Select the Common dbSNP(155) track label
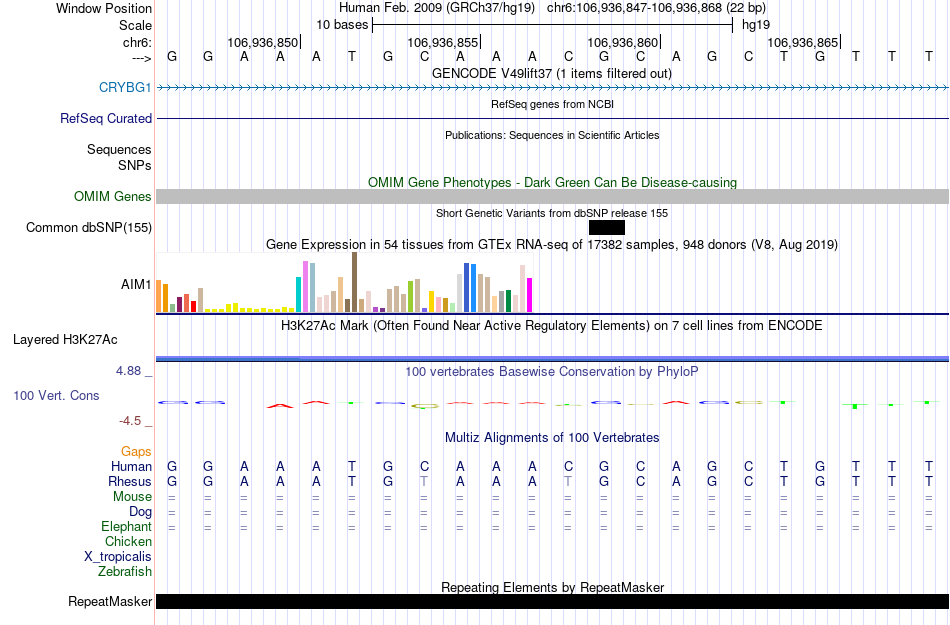950x625 pixels. 89,228
